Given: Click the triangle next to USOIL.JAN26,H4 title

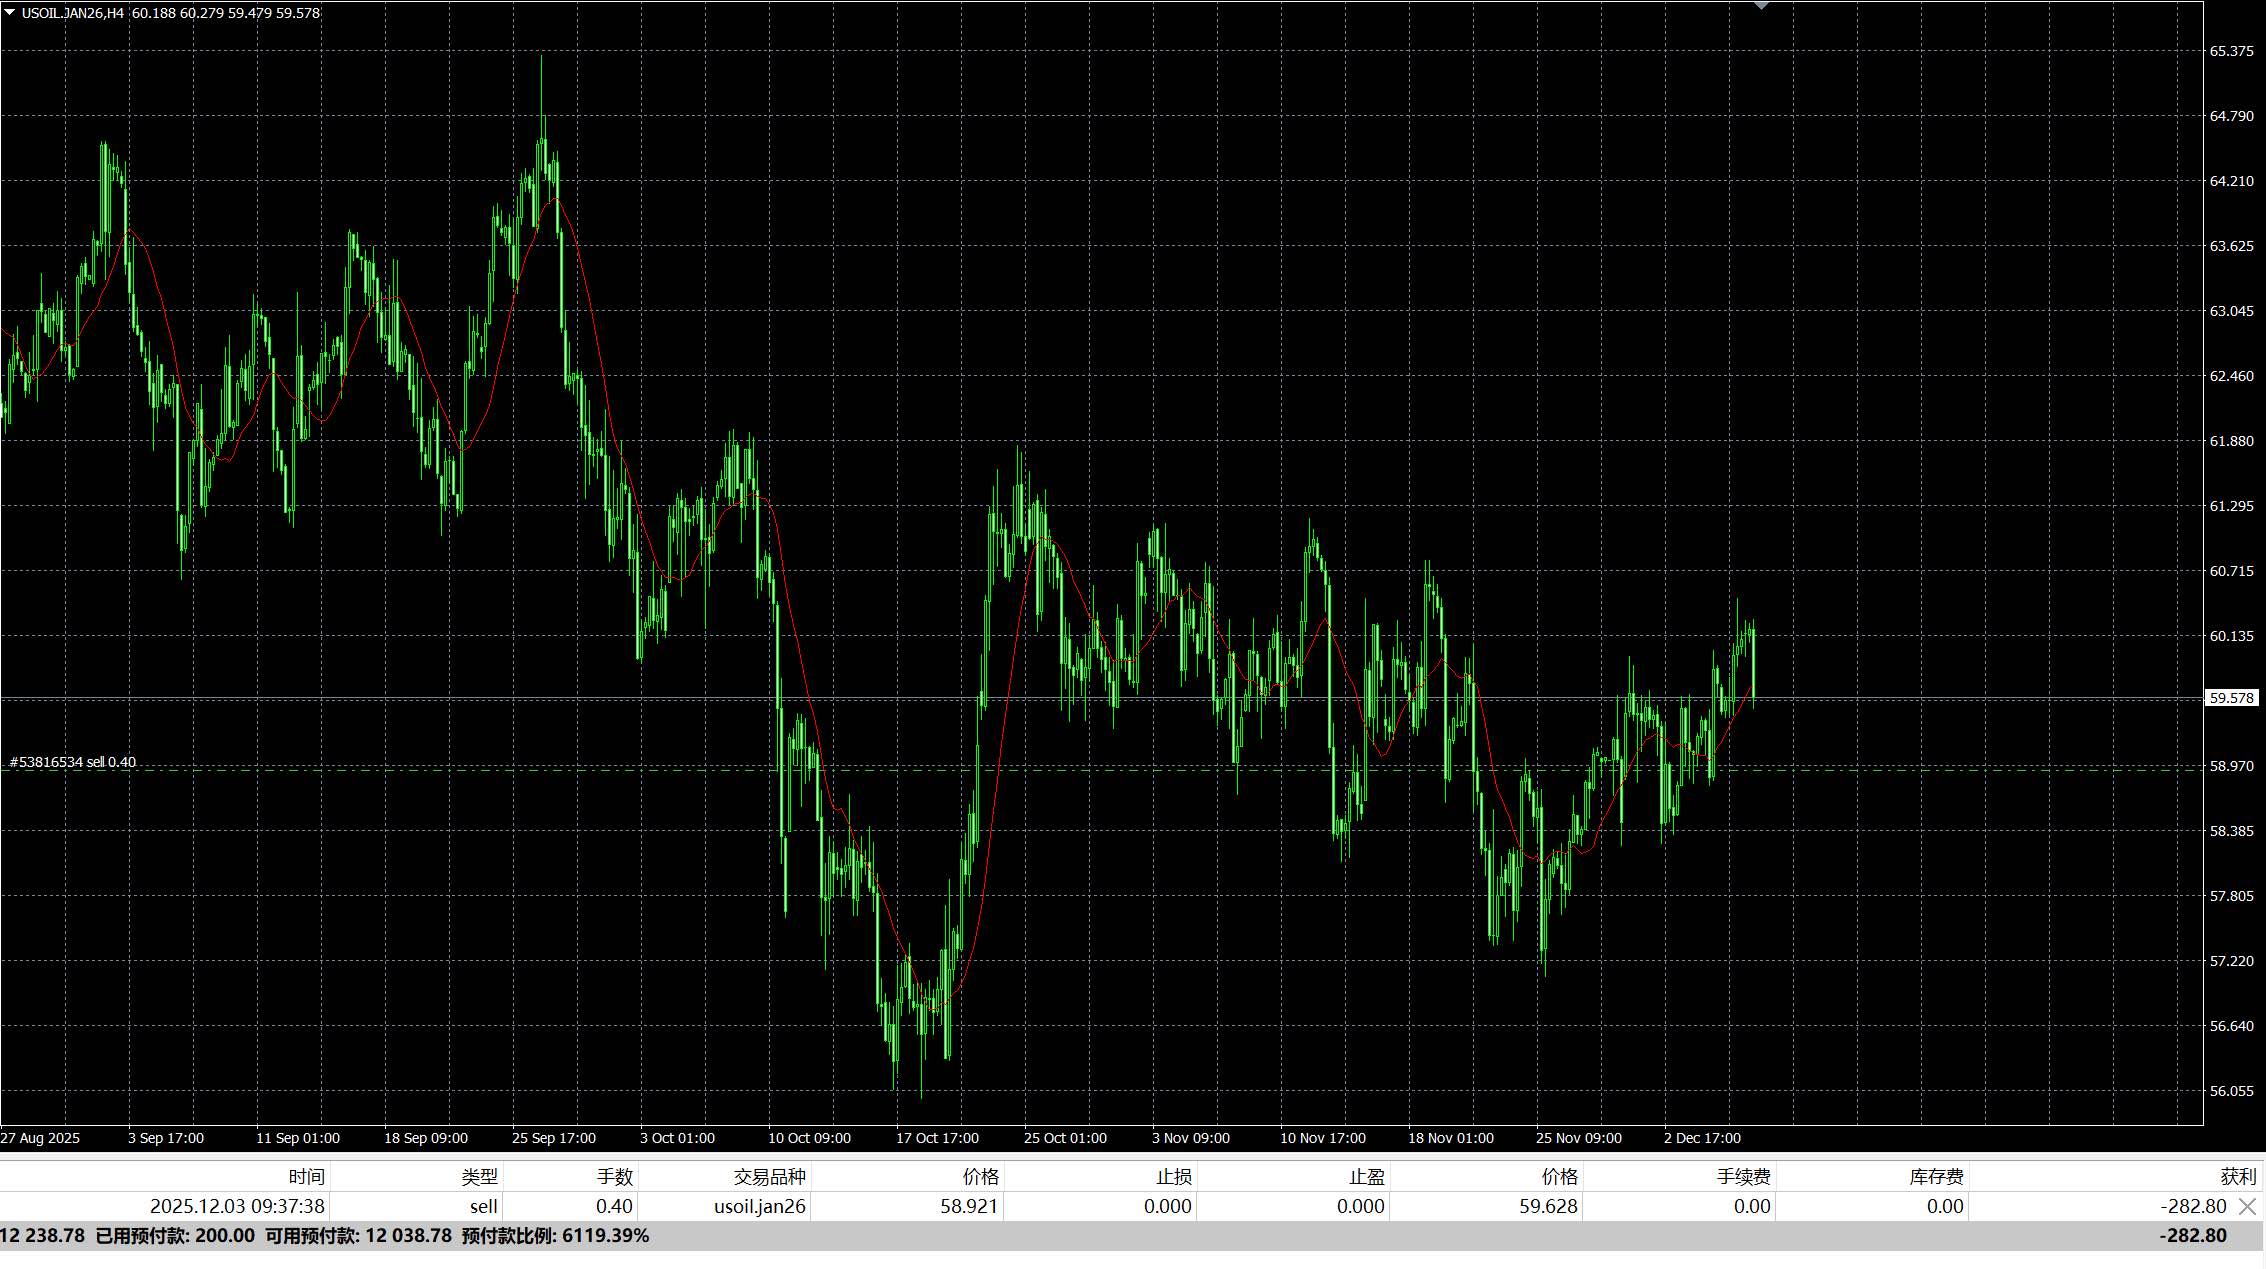Looking at the screenshot, I should point(10,13).
